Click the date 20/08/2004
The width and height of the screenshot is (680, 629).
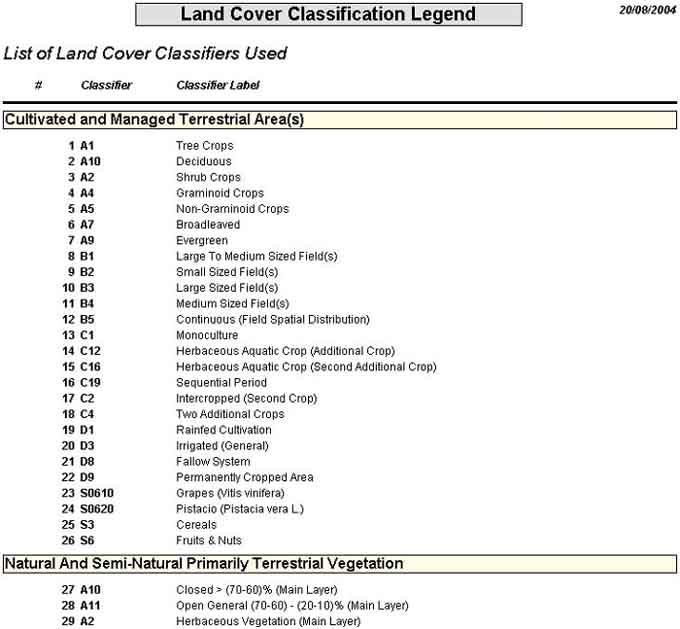tap(647, 9)
